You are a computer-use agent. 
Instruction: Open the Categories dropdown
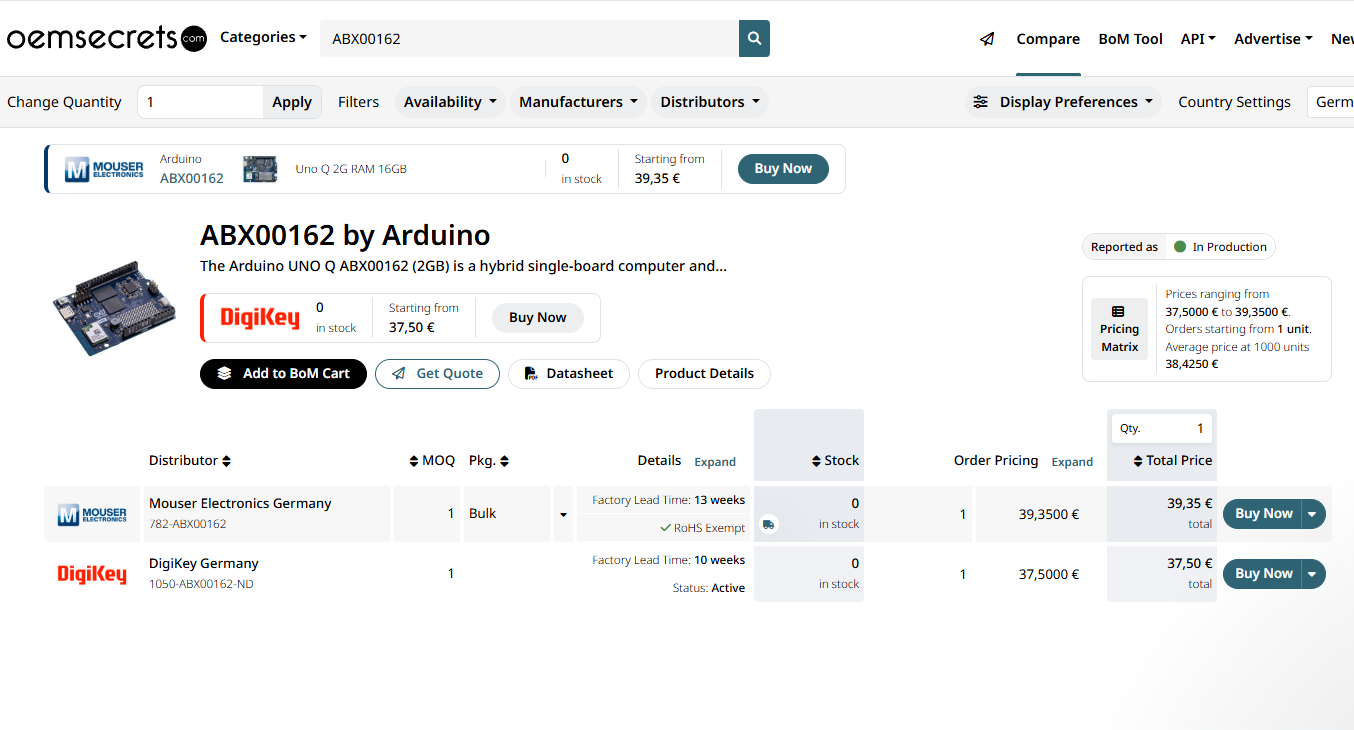click(263, 38)
